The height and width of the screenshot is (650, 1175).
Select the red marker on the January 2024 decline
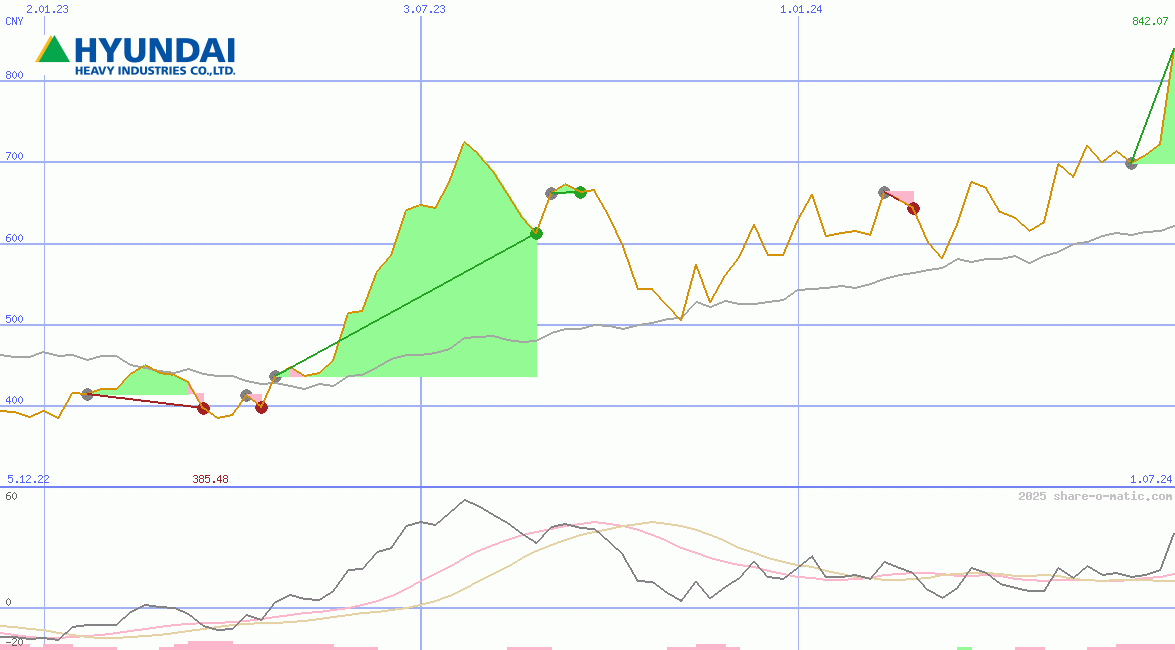(912, 208)
